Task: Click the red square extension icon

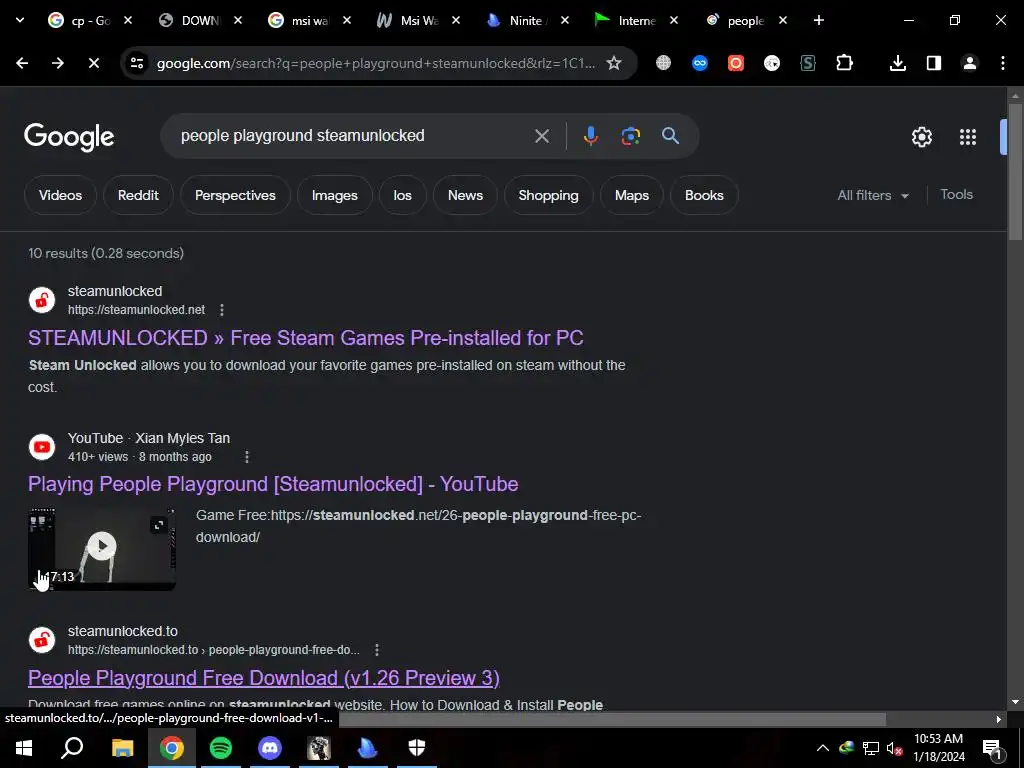Action: coord(736,63)
